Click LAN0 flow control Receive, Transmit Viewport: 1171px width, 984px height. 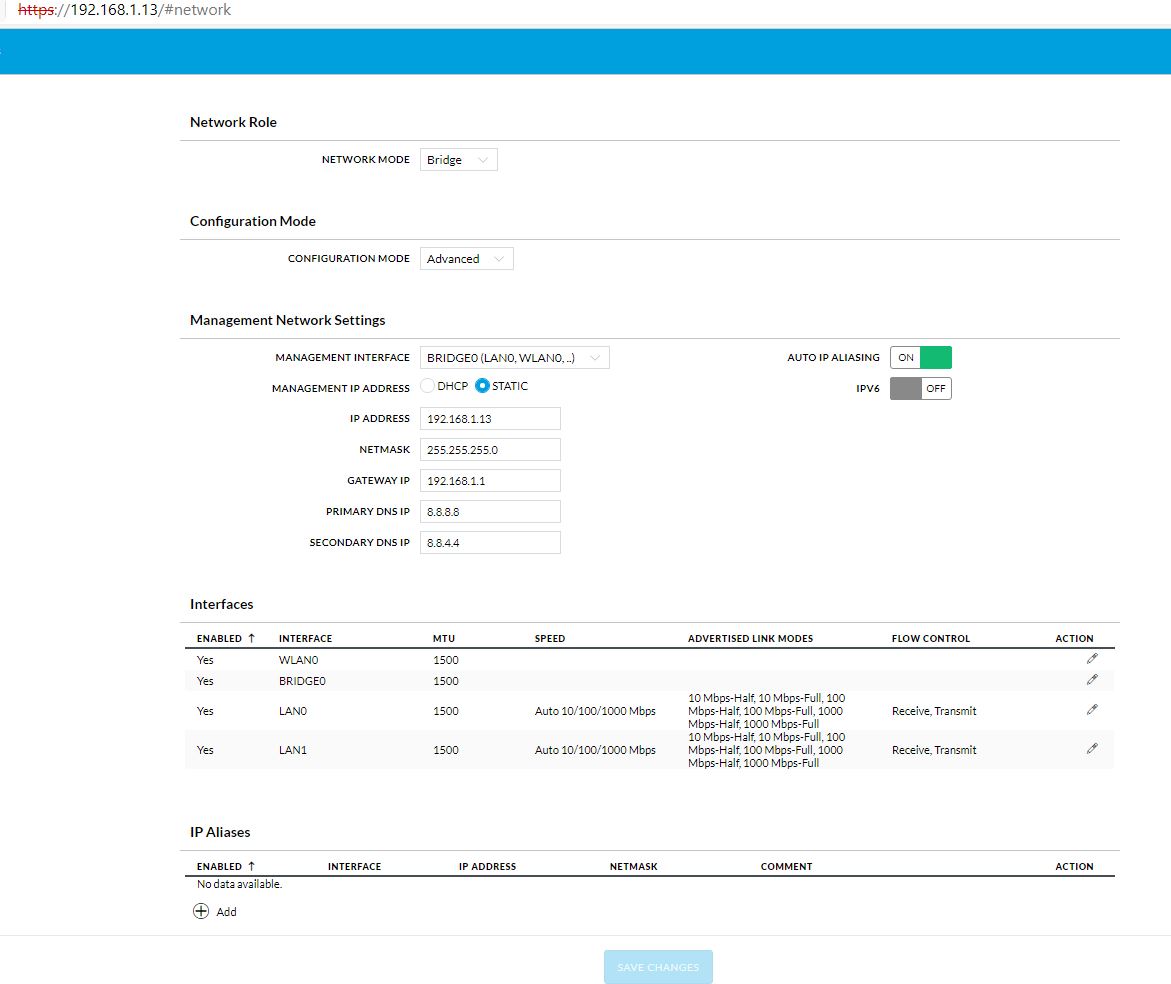click(934, 711)
